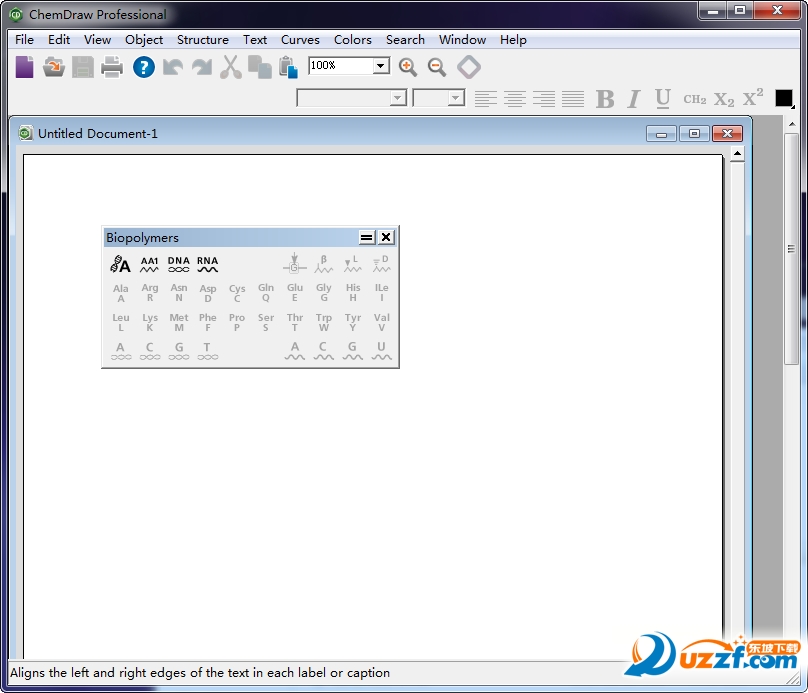Select the beta amino acid option icon

tap(324, 264)
